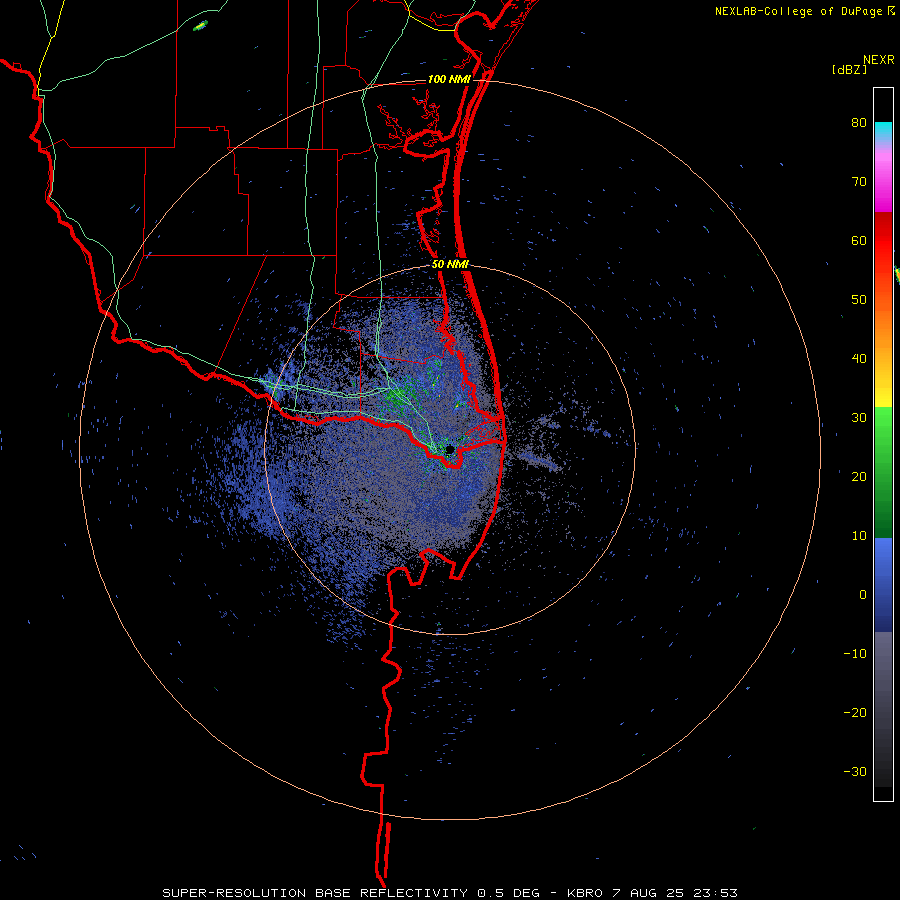Click the [dBZ] units label above the color scale
Viewport: 900px width, 900px height.
849,69
